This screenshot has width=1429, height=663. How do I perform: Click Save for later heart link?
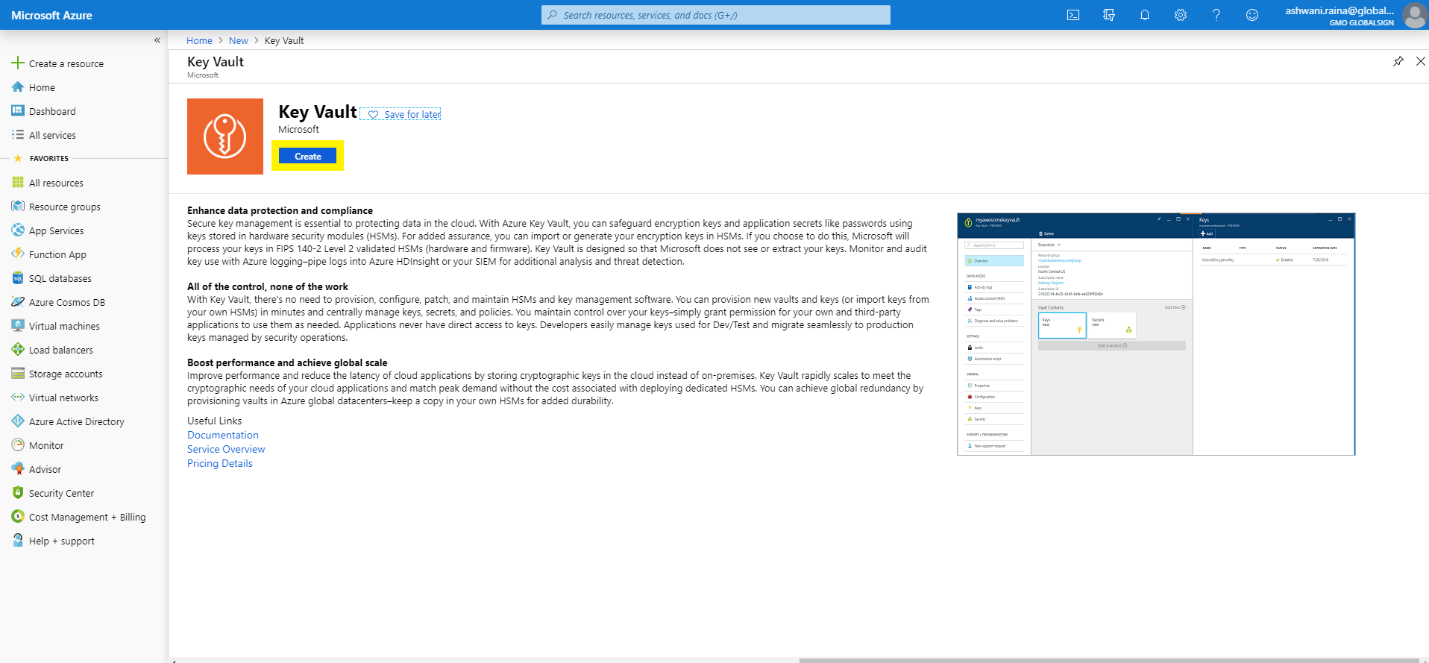[400, 115]
